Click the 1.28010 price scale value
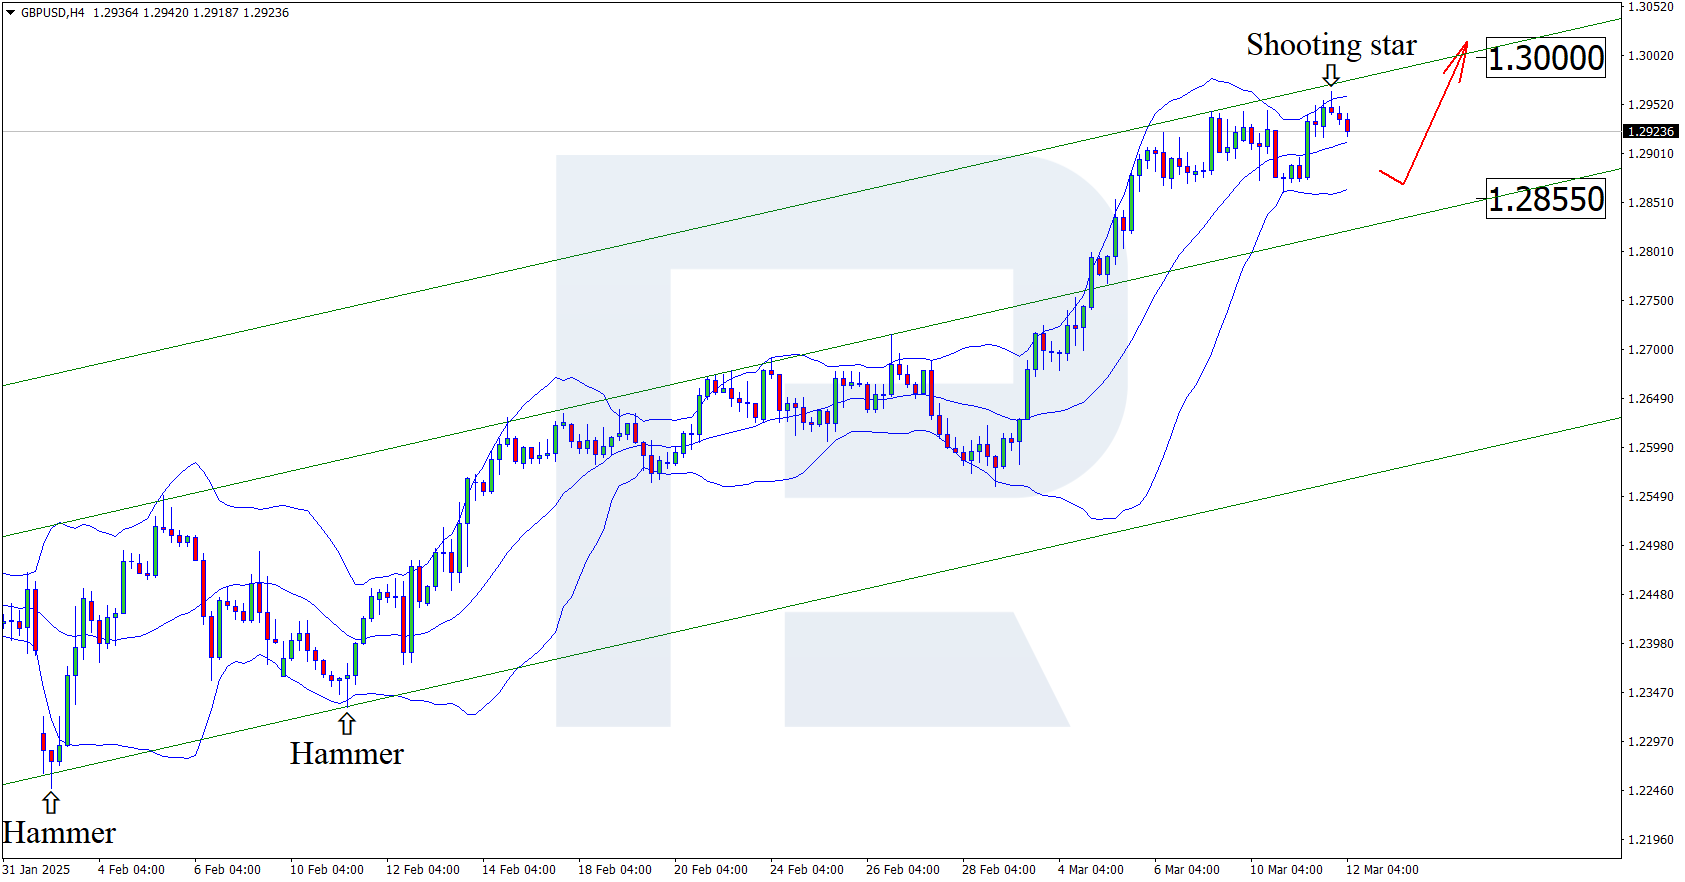This screenshot has height=882, width=1685. tap(1651, 252)
